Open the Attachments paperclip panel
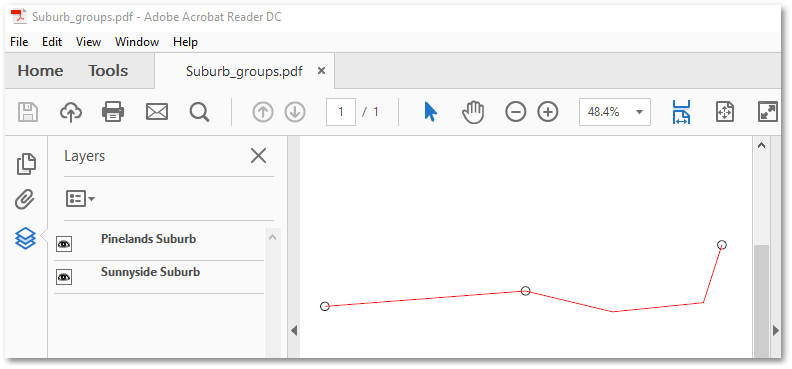Viewport: 792px width, 369px height. tap(25, 200)
